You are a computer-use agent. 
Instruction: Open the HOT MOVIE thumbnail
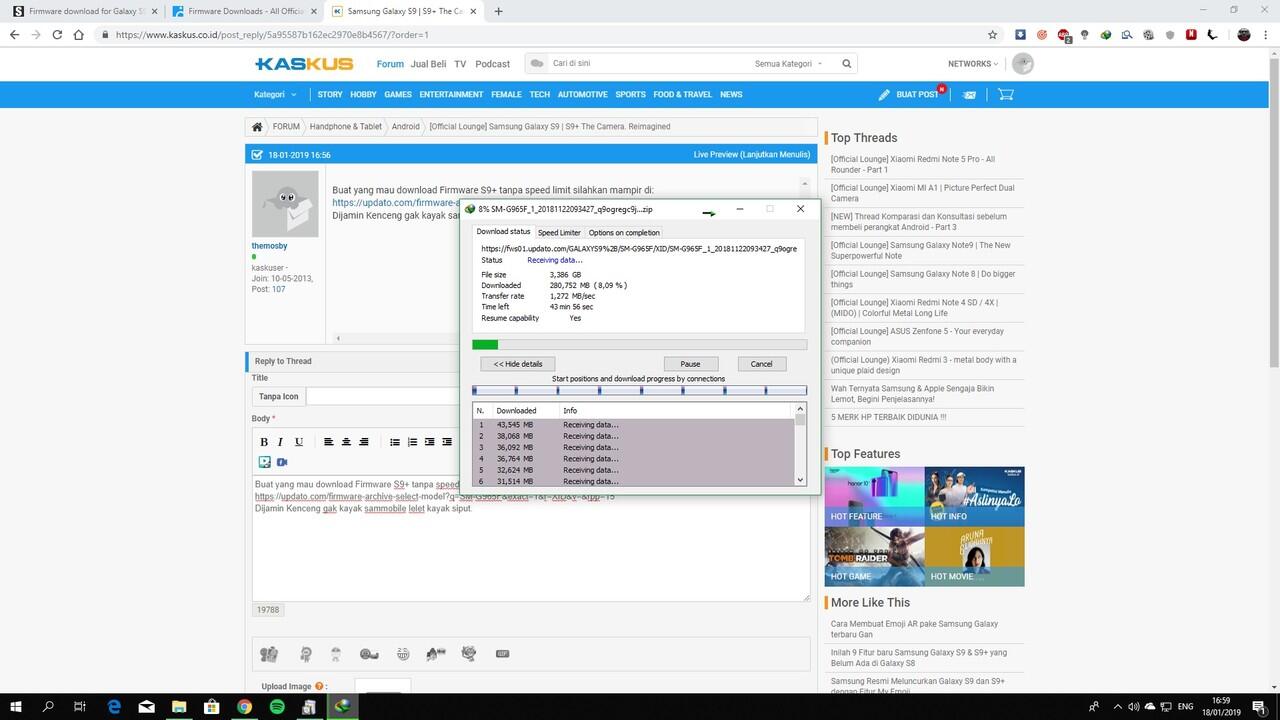(974, 556)
